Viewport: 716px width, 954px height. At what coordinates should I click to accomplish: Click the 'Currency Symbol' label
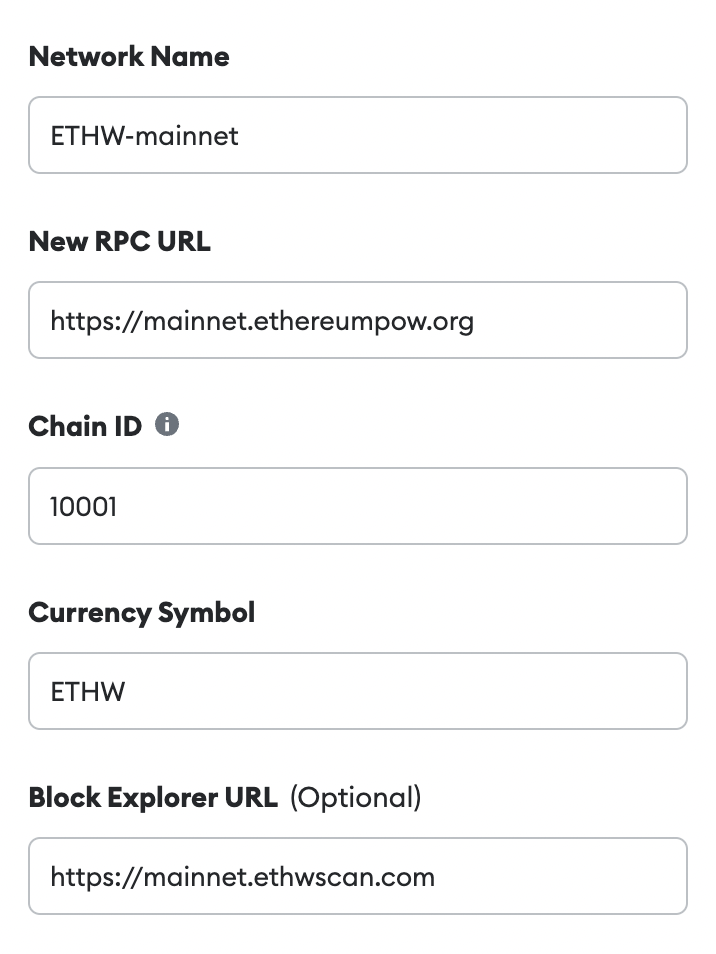pos(142,613)
